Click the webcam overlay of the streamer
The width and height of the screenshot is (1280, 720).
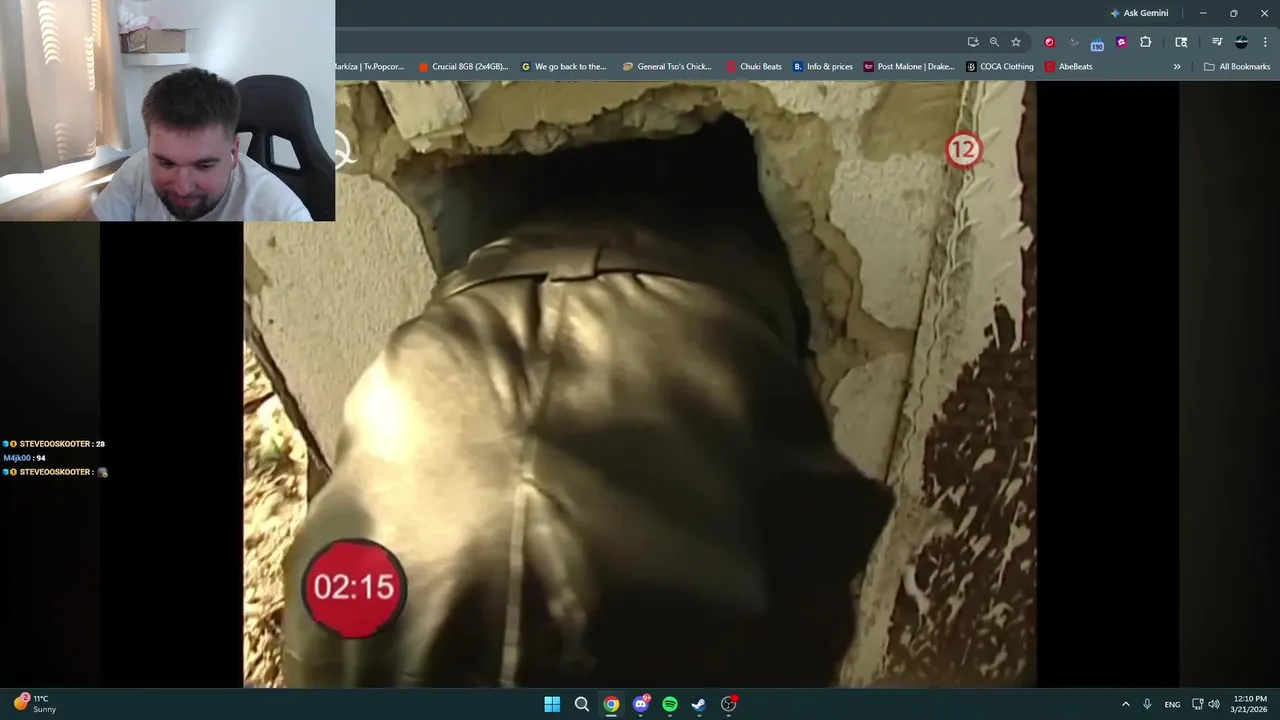pyautogui.click(x=167, y=110)
